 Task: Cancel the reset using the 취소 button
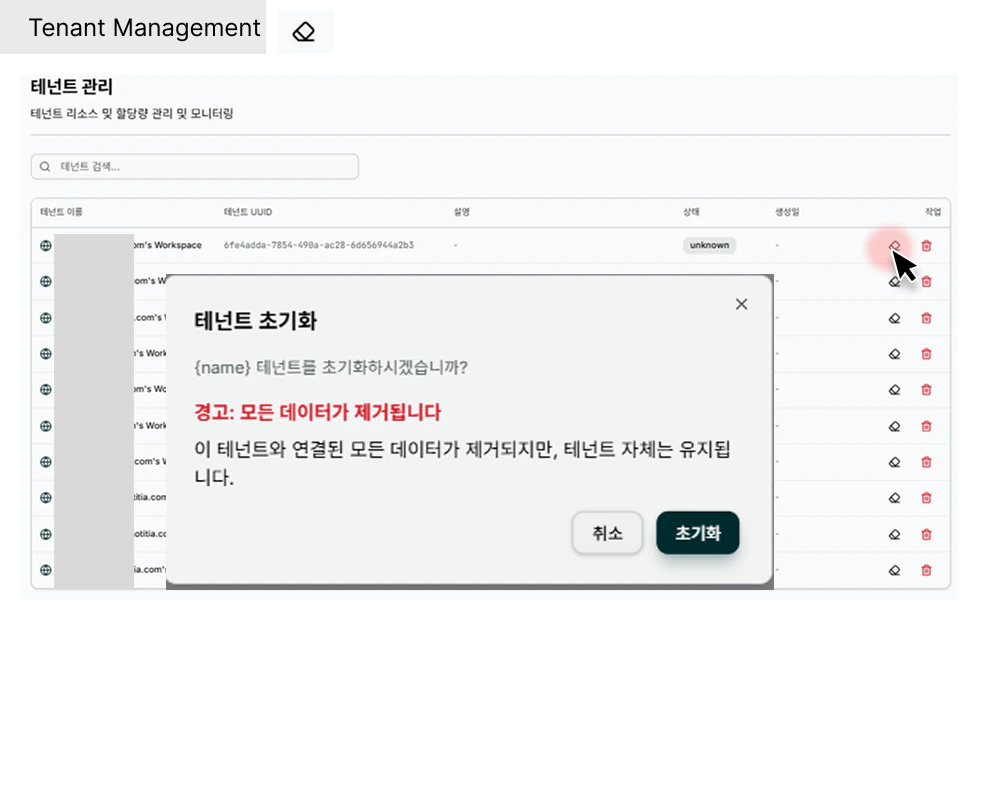[x=607, y=533]
